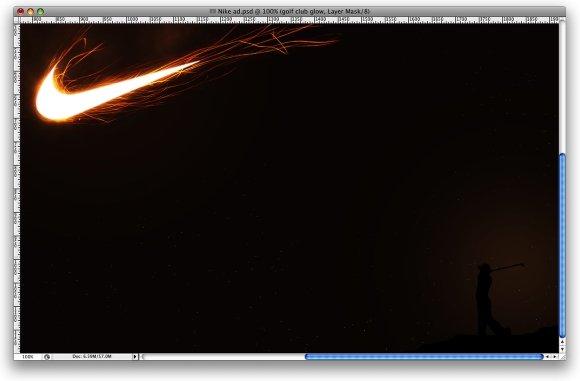Image resolution: width=580 pixels, height=381 pixels.
Task: Click the horizontal scrollbar's right arrow
Action: pyautogui.click(x=554, y=357)
